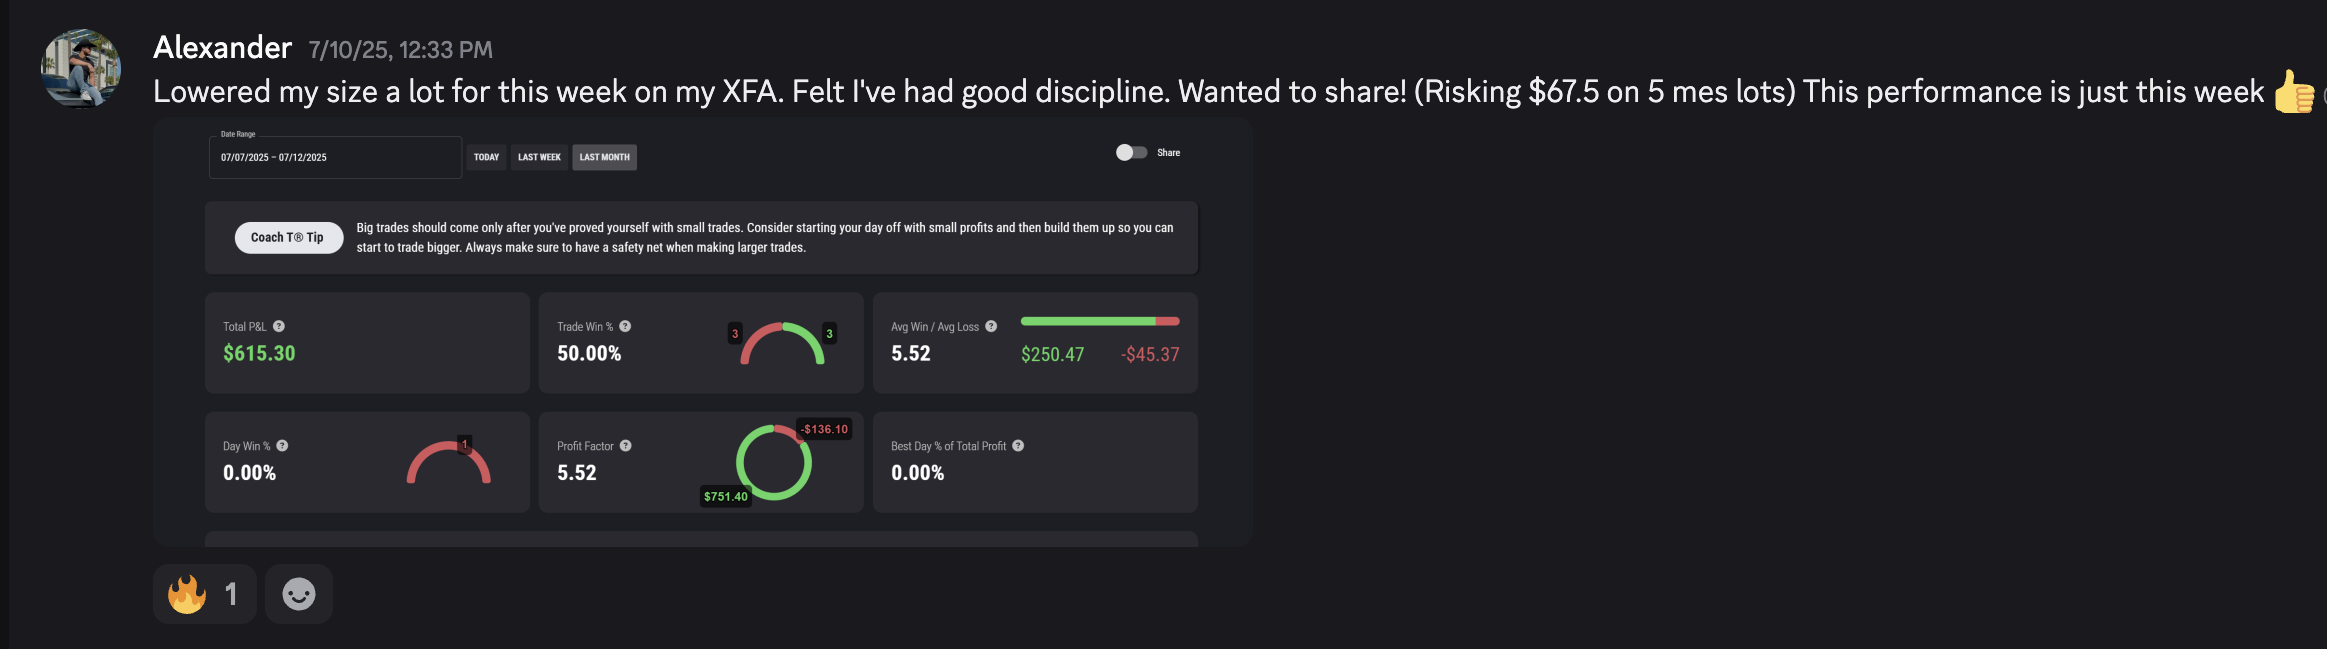This screenshot has height=649, width=2327.
Task: Select the LAST WEEK date filter
Action: coord(539,157)
